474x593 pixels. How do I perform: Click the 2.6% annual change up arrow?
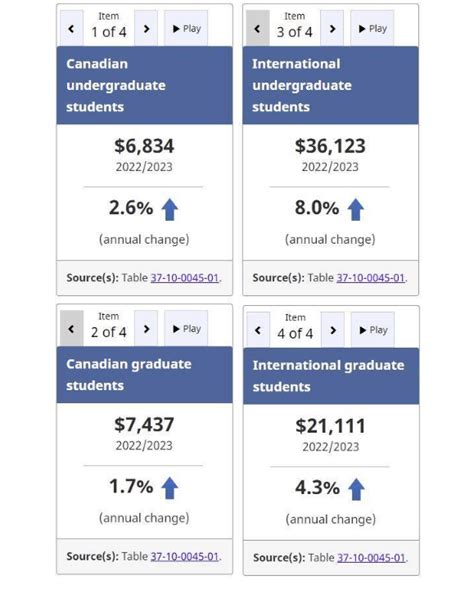[x=169, y=210]
